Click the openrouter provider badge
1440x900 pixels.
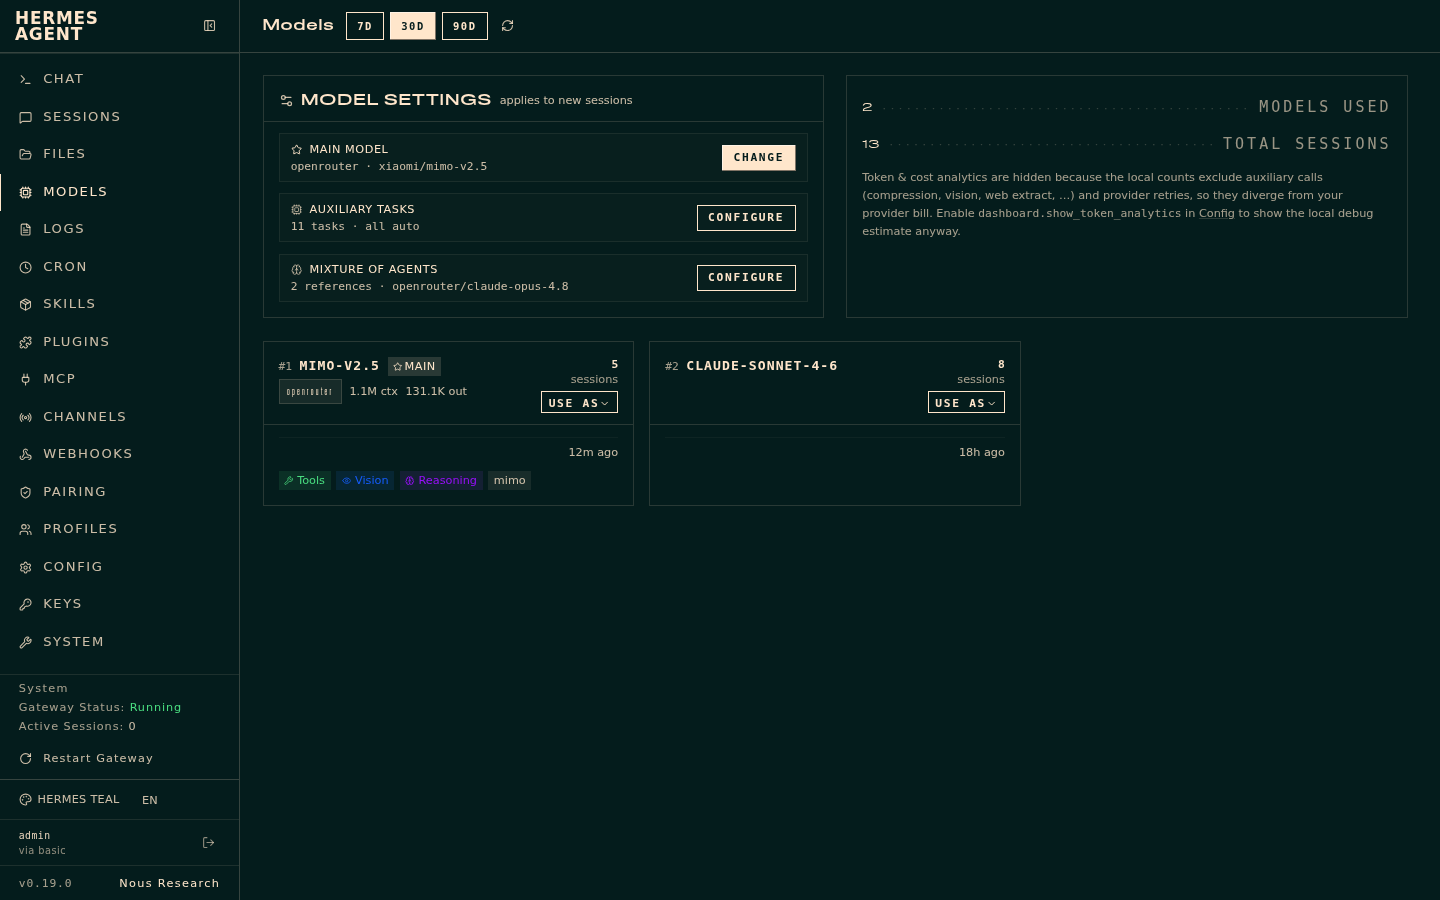click(310, 392)
